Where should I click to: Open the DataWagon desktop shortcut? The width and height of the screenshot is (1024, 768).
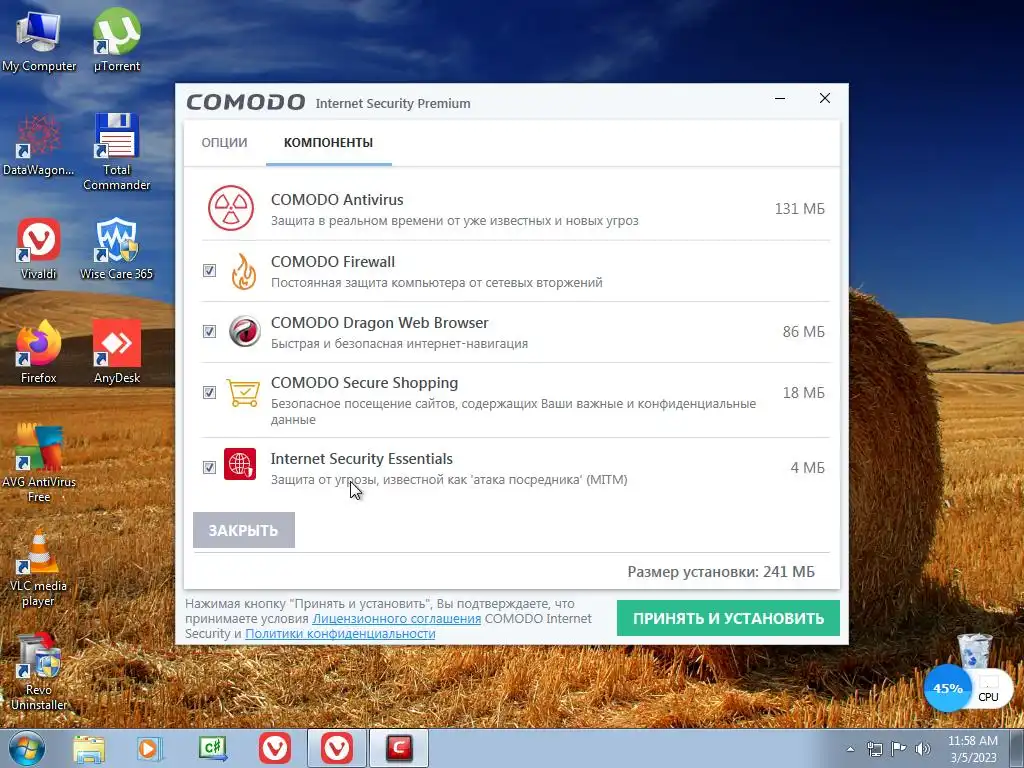pos(39,145)
